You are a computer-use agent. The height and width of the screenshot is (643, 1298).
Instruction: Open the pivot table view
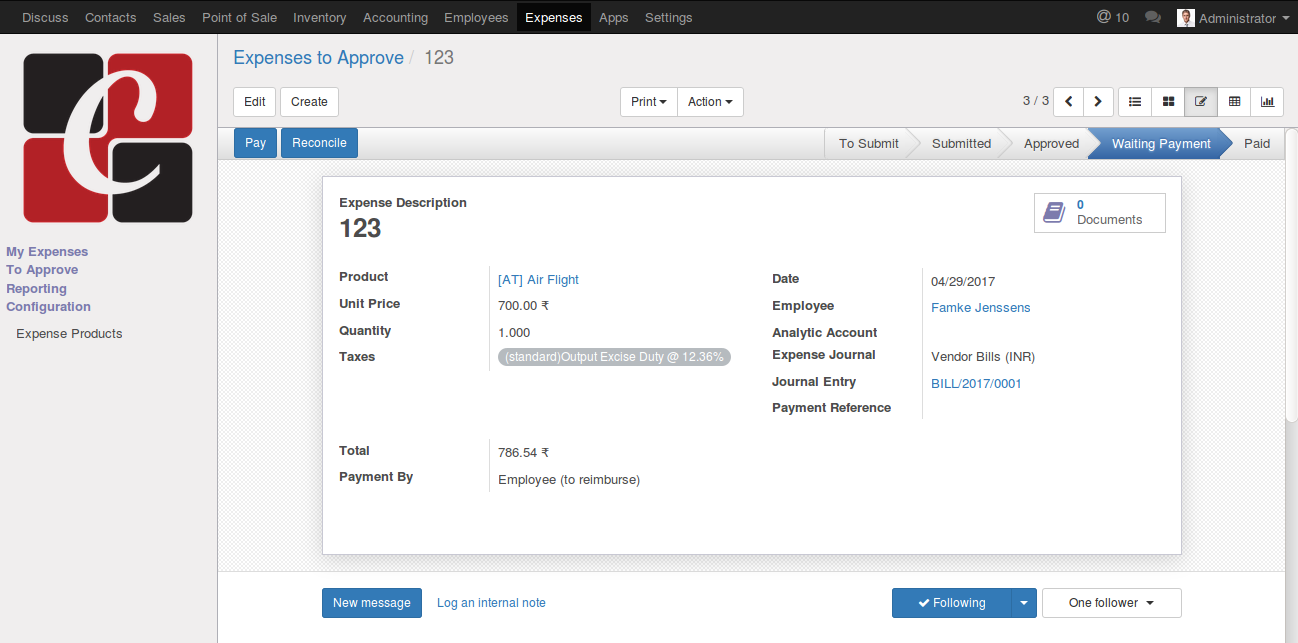point(1234,102)
